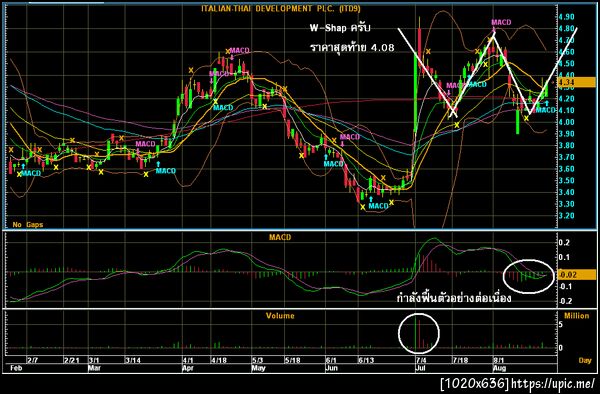This screenshot has width=600, height=394.
Task: Click the 'ราคาสุดท้าย 4.08' last price note
Action: tap(352, 47)
